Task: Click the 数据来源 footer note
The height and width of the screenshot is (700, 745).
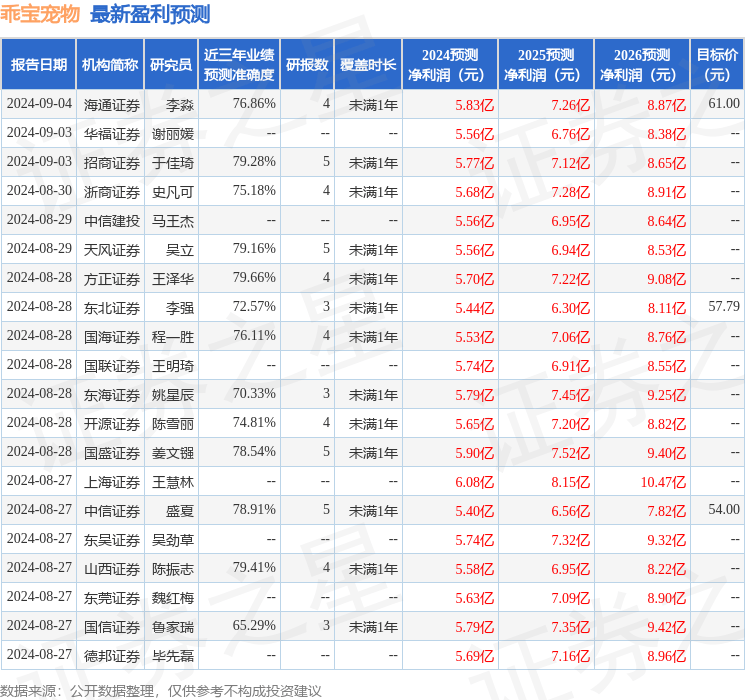Action: [x=161, y=690]
